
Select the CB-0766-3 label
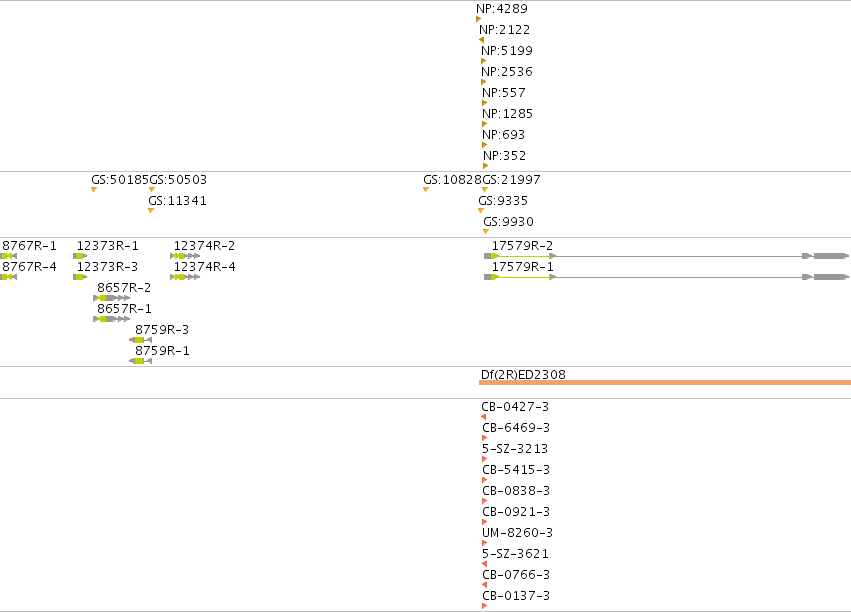[x=516, y=575]
